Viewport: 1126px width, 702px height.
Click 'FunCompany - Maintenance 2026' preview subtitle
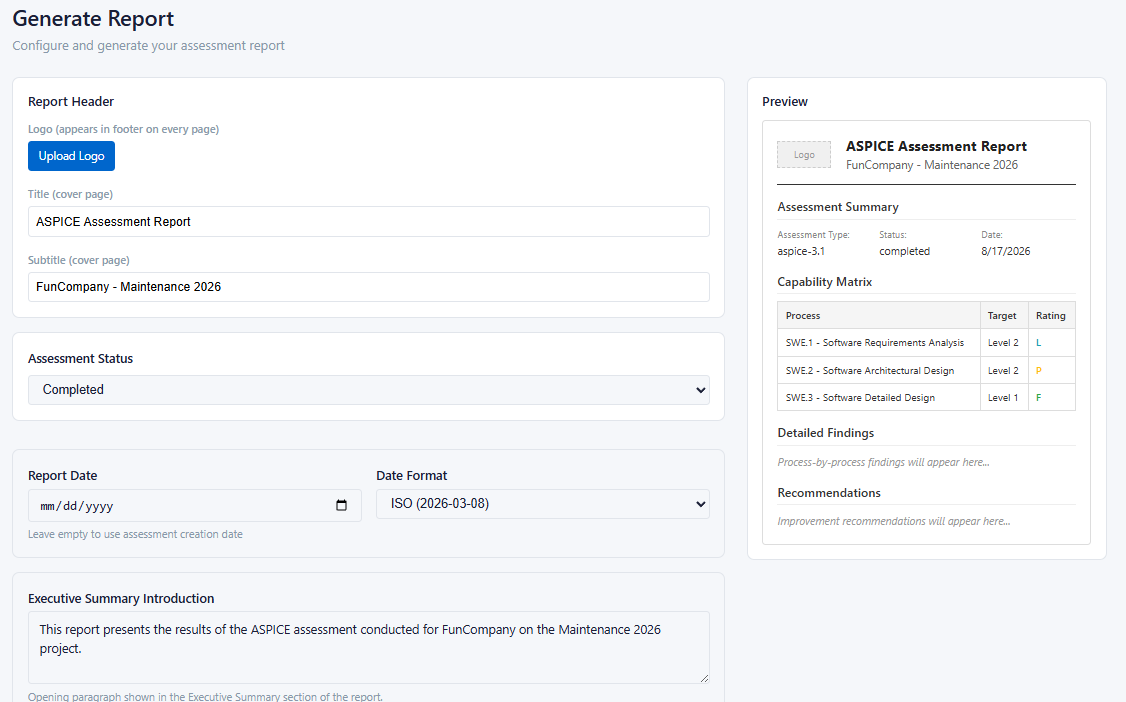tap(931, 165)
